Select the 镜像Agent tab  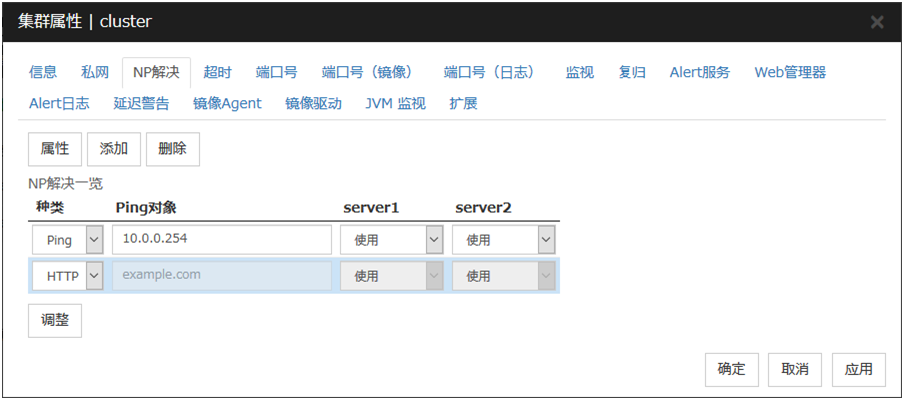(227, 103)
